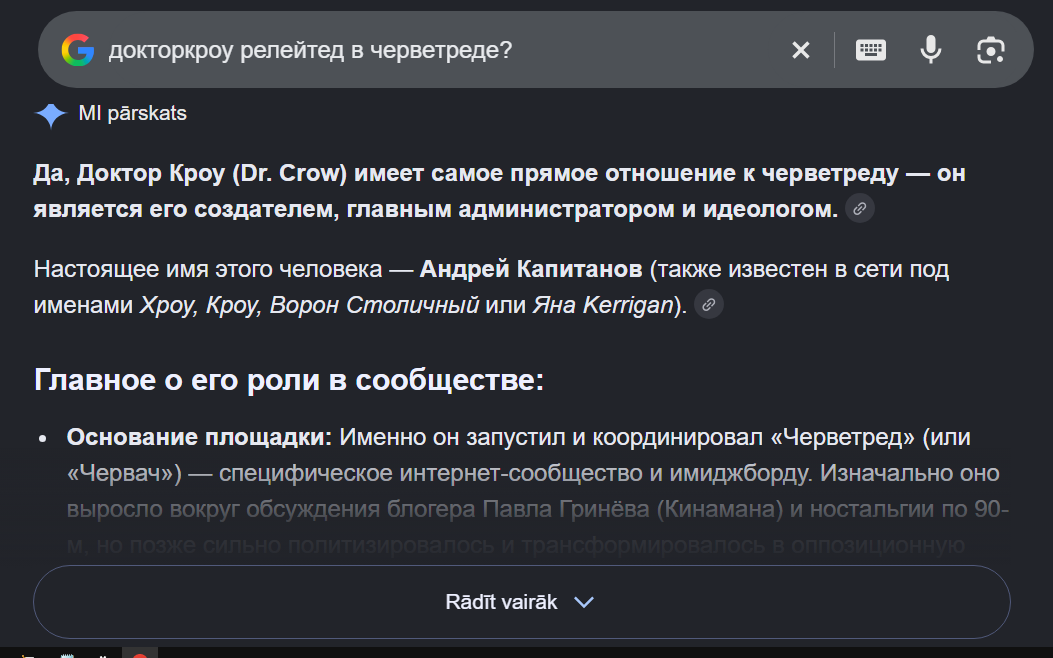Click the 'MI pārskats' label

(132, 113)
